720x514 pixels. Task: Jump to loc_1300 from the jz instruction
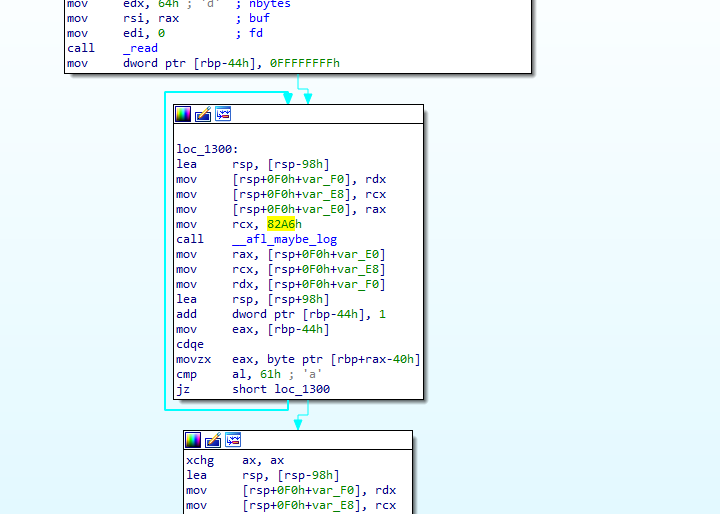click(x=302, y=390)
